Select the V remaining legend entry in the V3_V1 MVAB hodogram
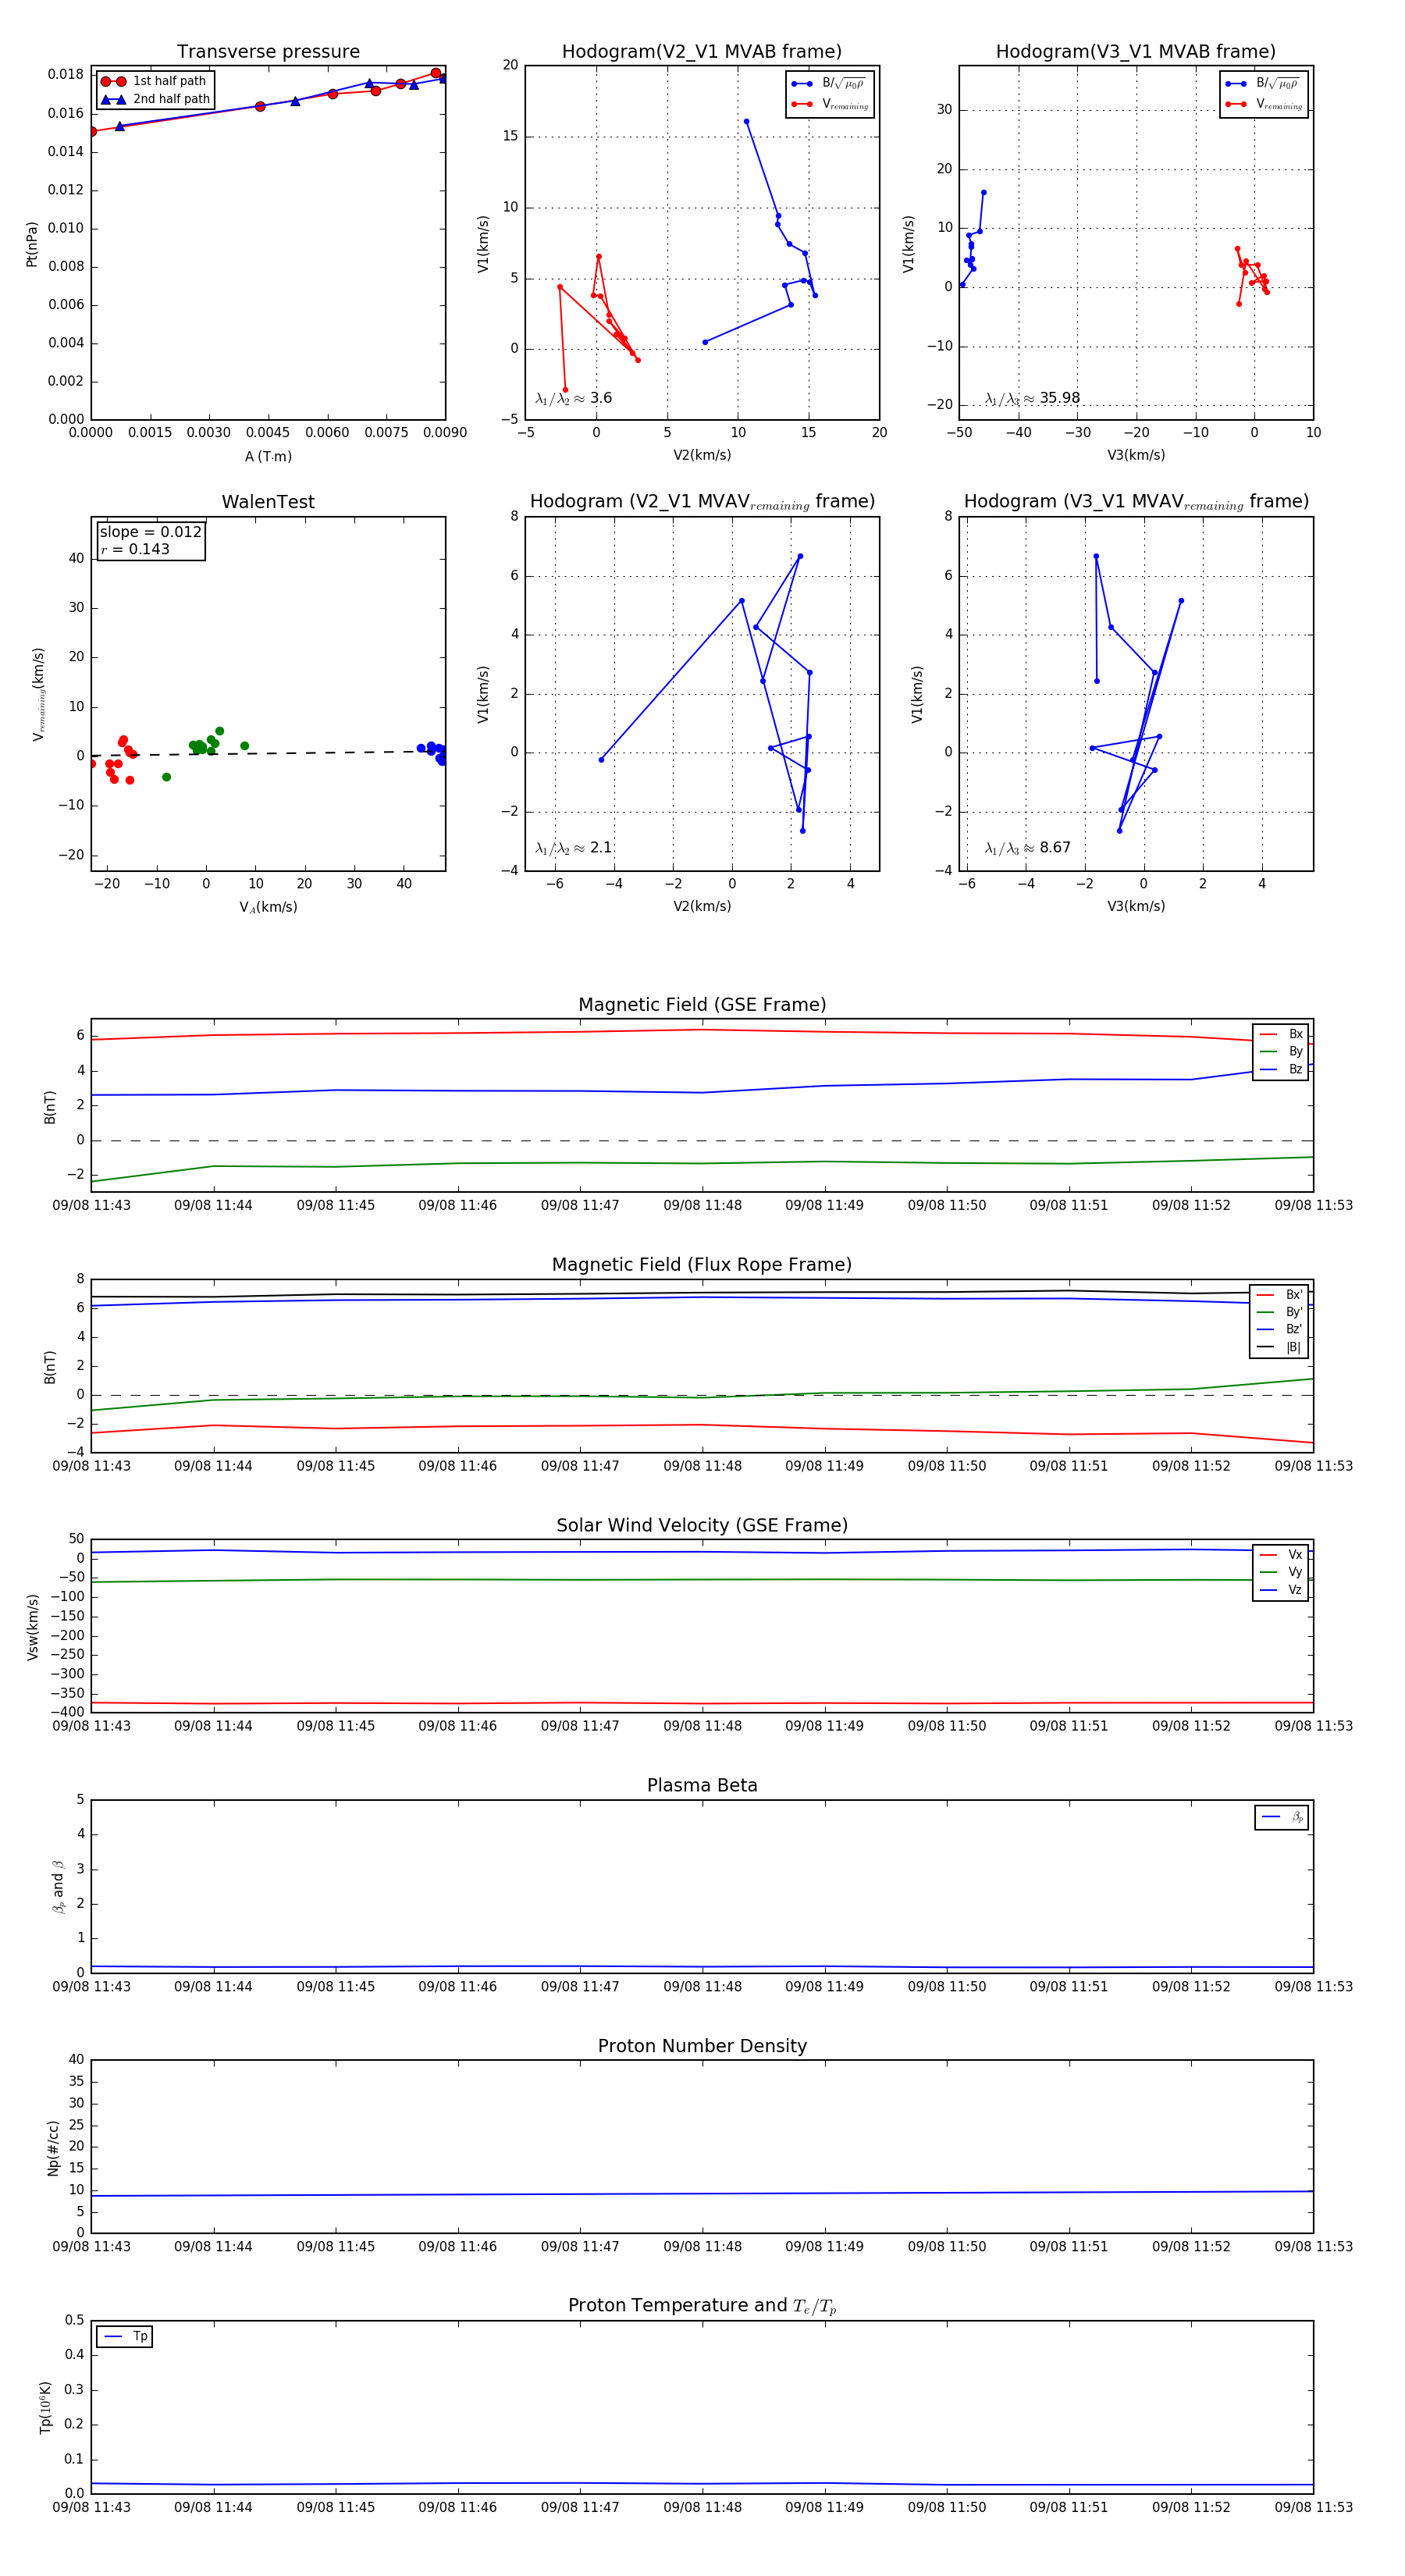 click(1264, 104)
